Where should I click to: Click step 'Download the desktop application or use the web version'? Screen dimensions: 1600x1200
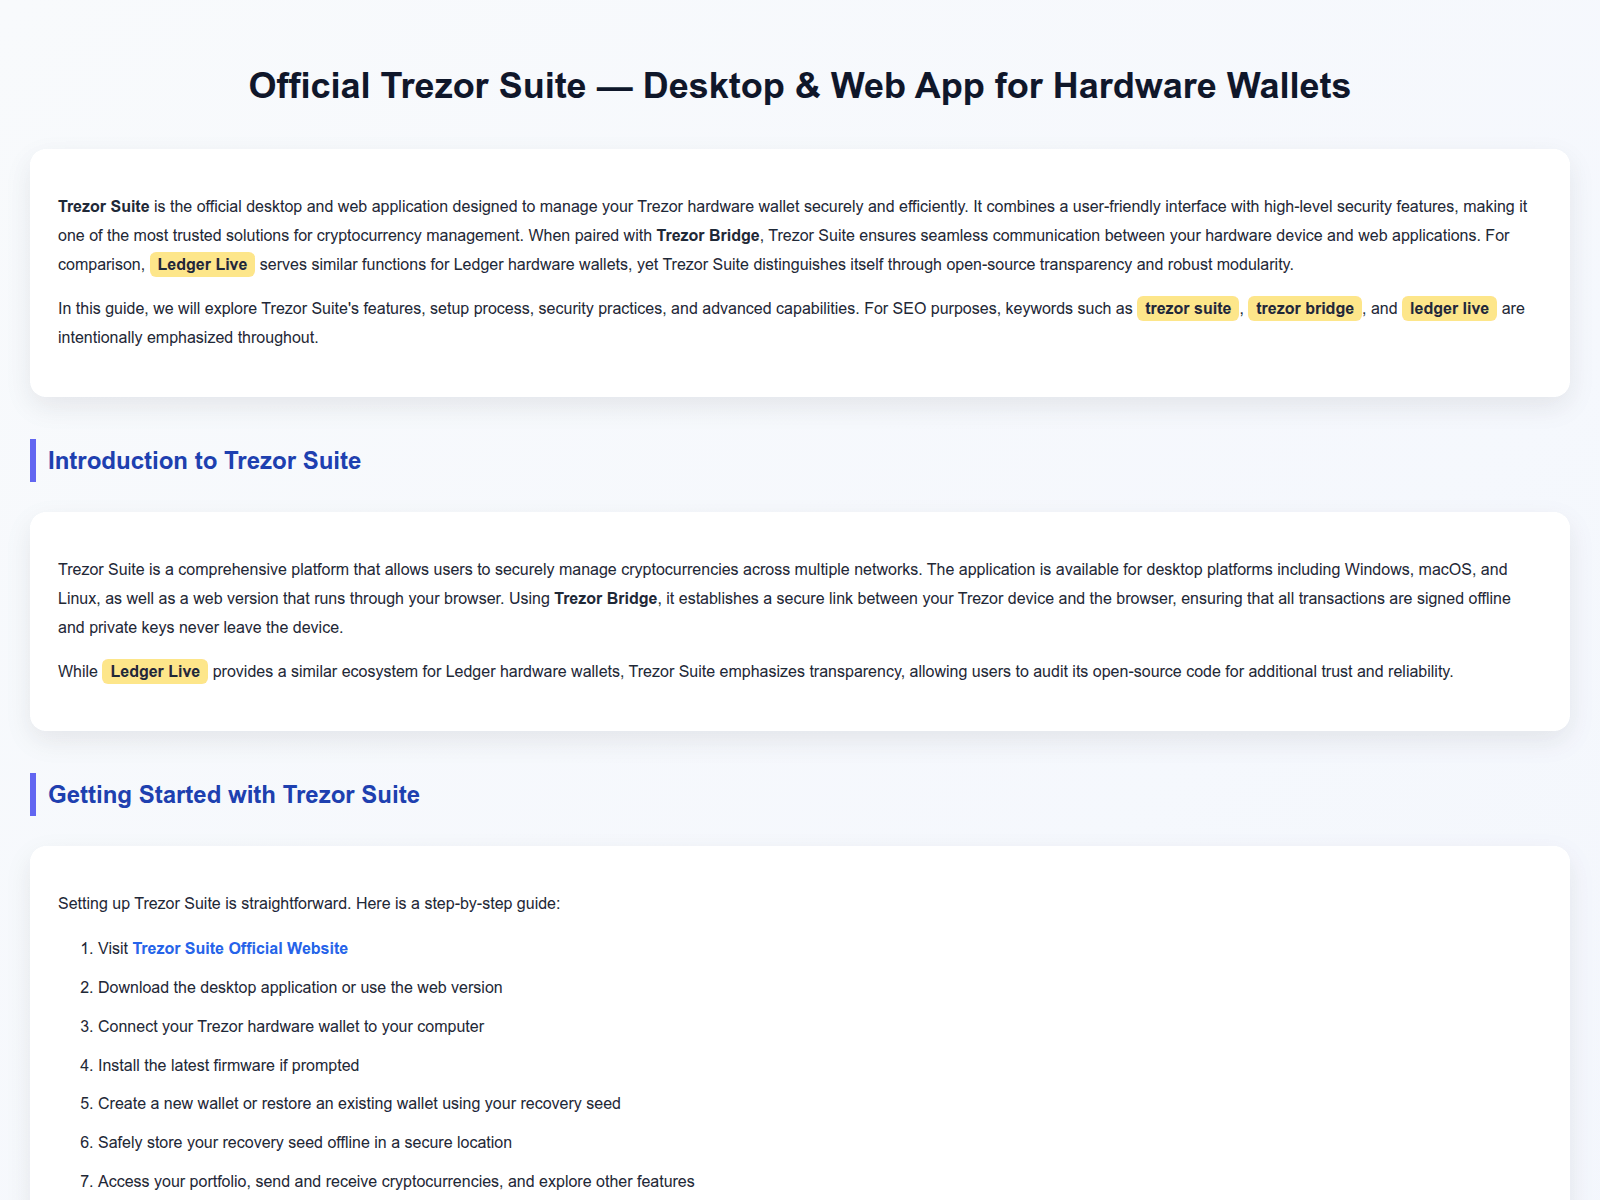click(x=300, y=987)
